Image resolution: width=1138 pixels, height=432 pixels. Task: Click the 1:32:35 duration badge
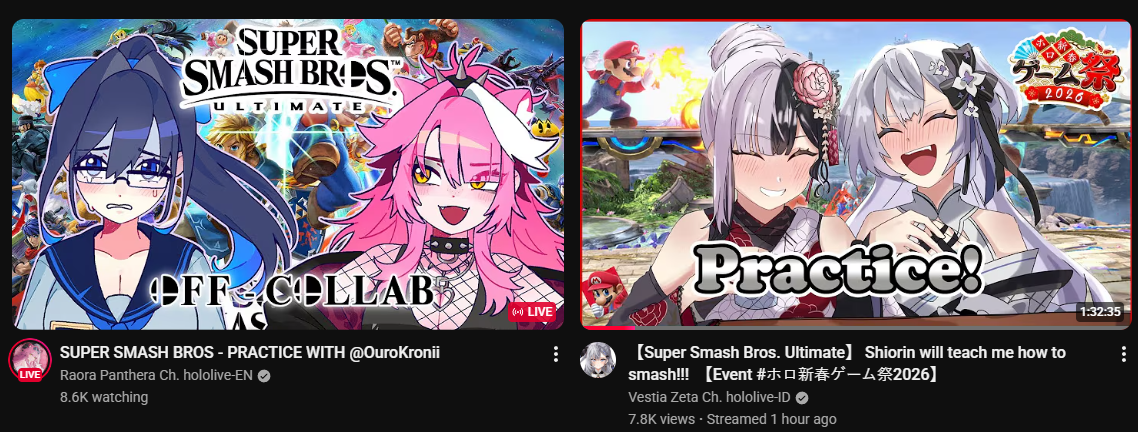[1100, 312]
